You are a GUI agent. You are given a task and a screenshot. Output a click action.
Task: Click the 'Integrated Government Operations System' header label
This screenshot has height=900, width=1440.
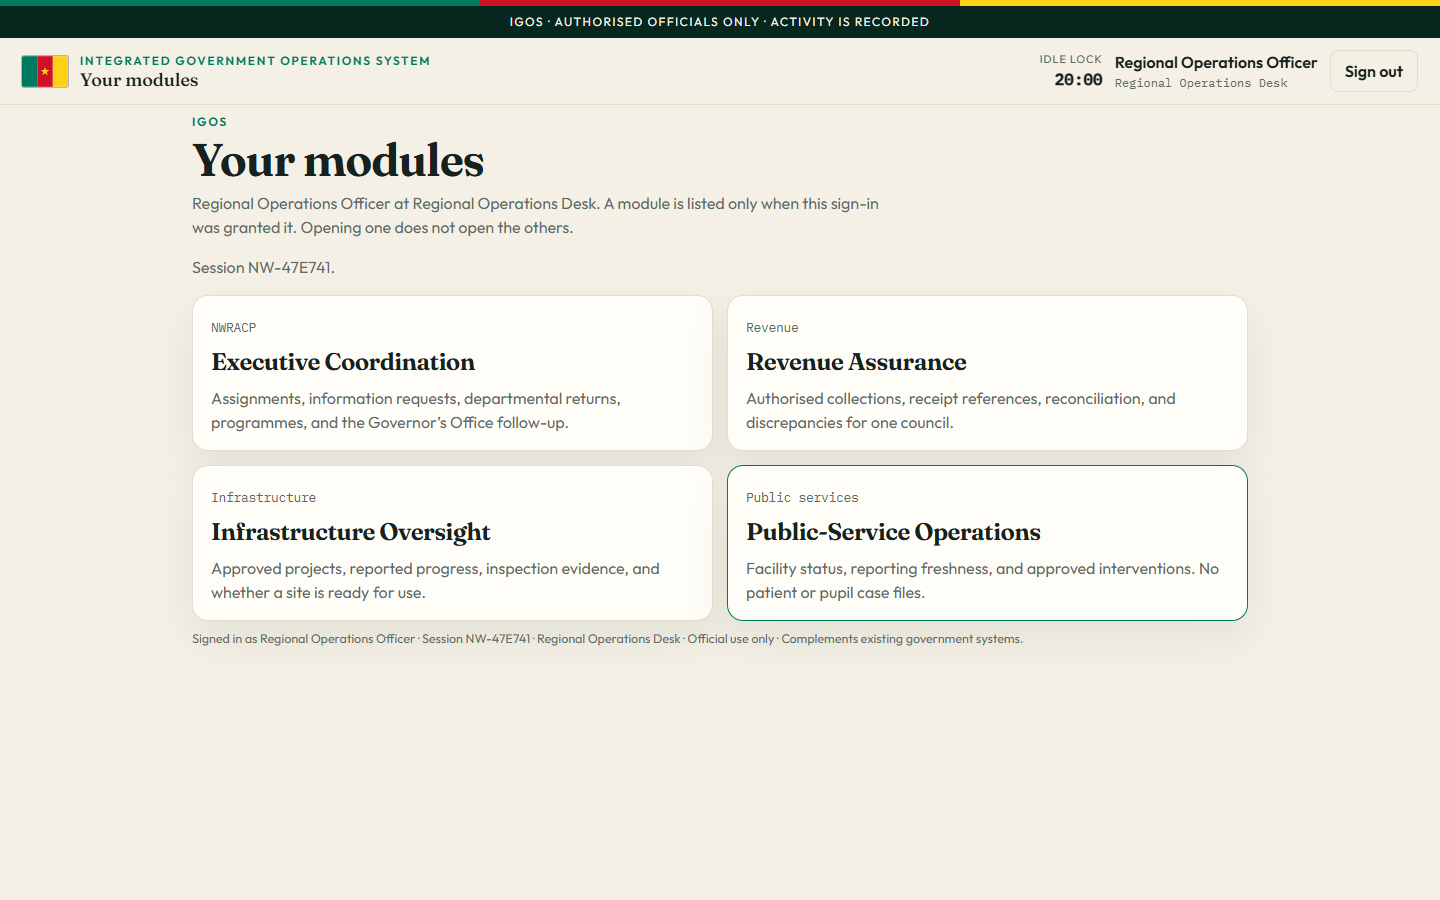(255, 61)
